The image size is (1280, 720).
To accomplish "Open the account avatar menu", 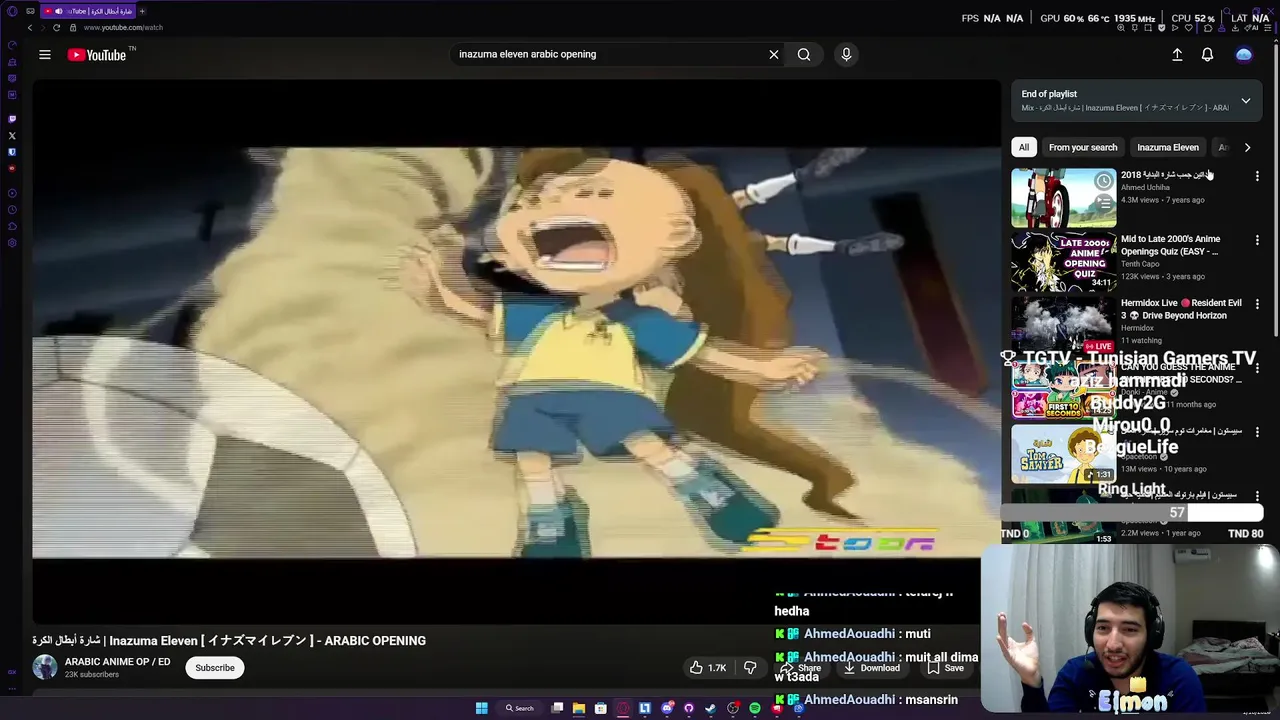I will 1244,55.
